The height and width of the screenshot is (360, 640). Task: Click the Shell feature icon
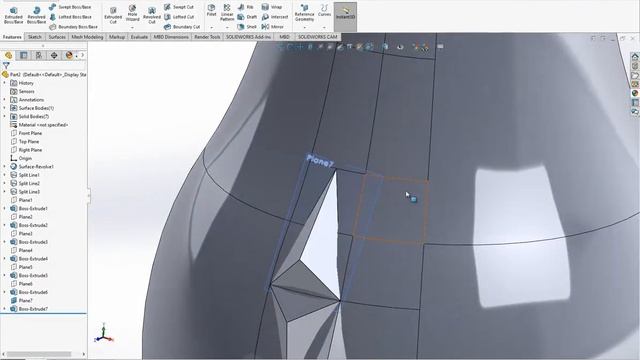click(x=247, y=27)
